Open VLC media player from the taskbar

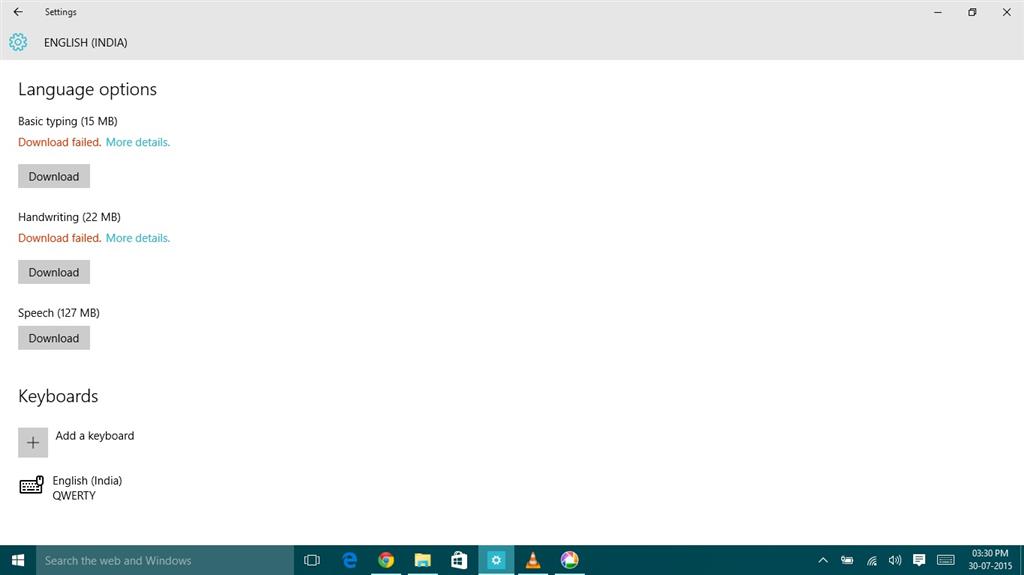click(x=533, y=561)
